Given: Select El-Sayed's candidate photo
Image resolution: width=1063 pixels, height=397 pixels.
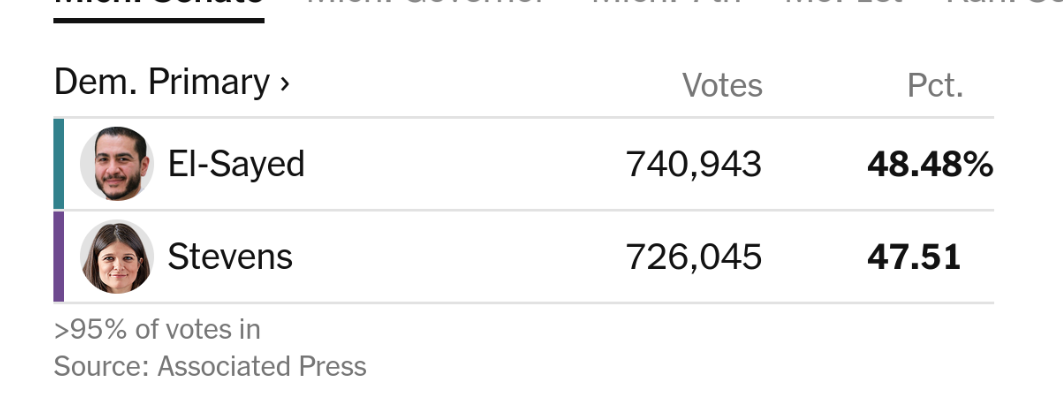Looking at the screenshot, I should pos(117,163).
